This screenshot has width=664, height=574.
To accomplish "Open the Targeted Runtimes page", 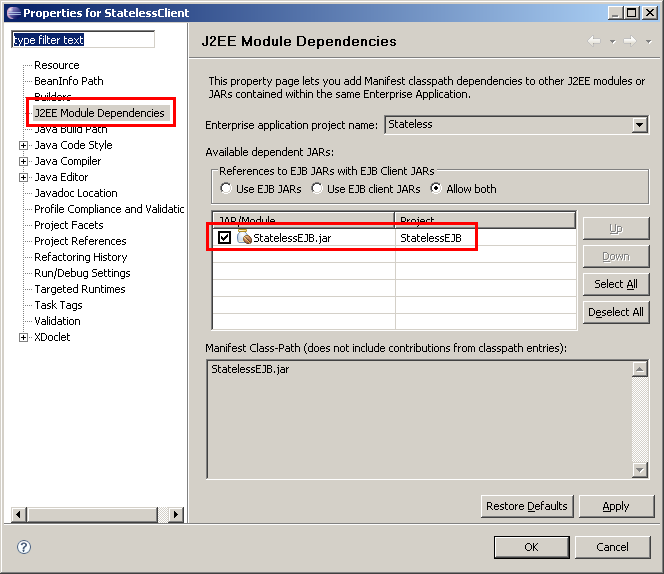I will [80, 289].
